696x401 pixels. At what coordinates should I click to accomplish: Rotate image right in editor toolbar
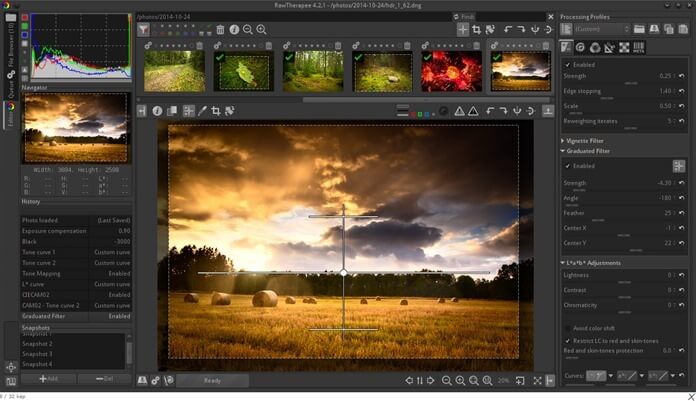pyautogui.click(x=503, y=111)
